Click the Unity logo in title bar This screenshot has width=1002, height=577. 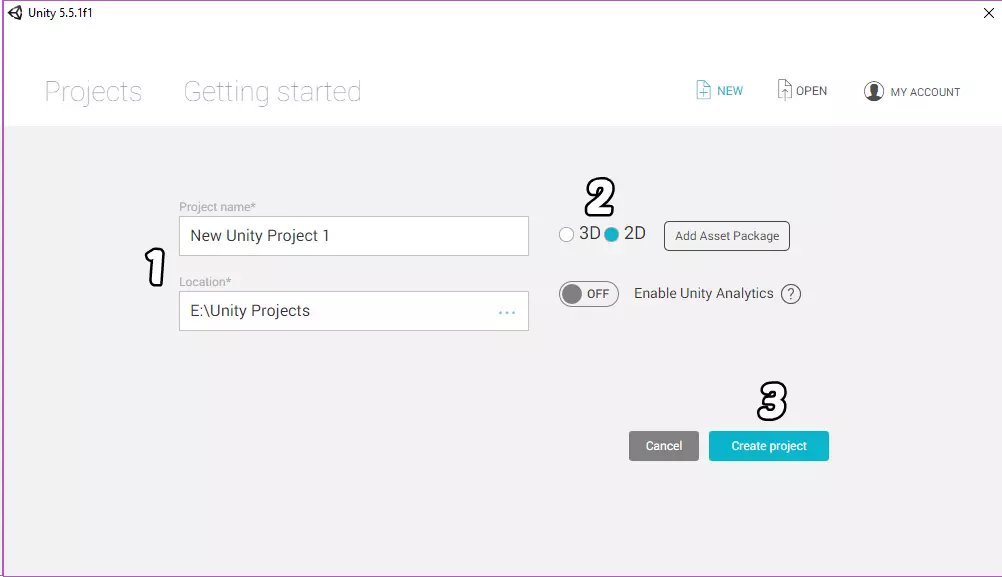click(15, 13)
